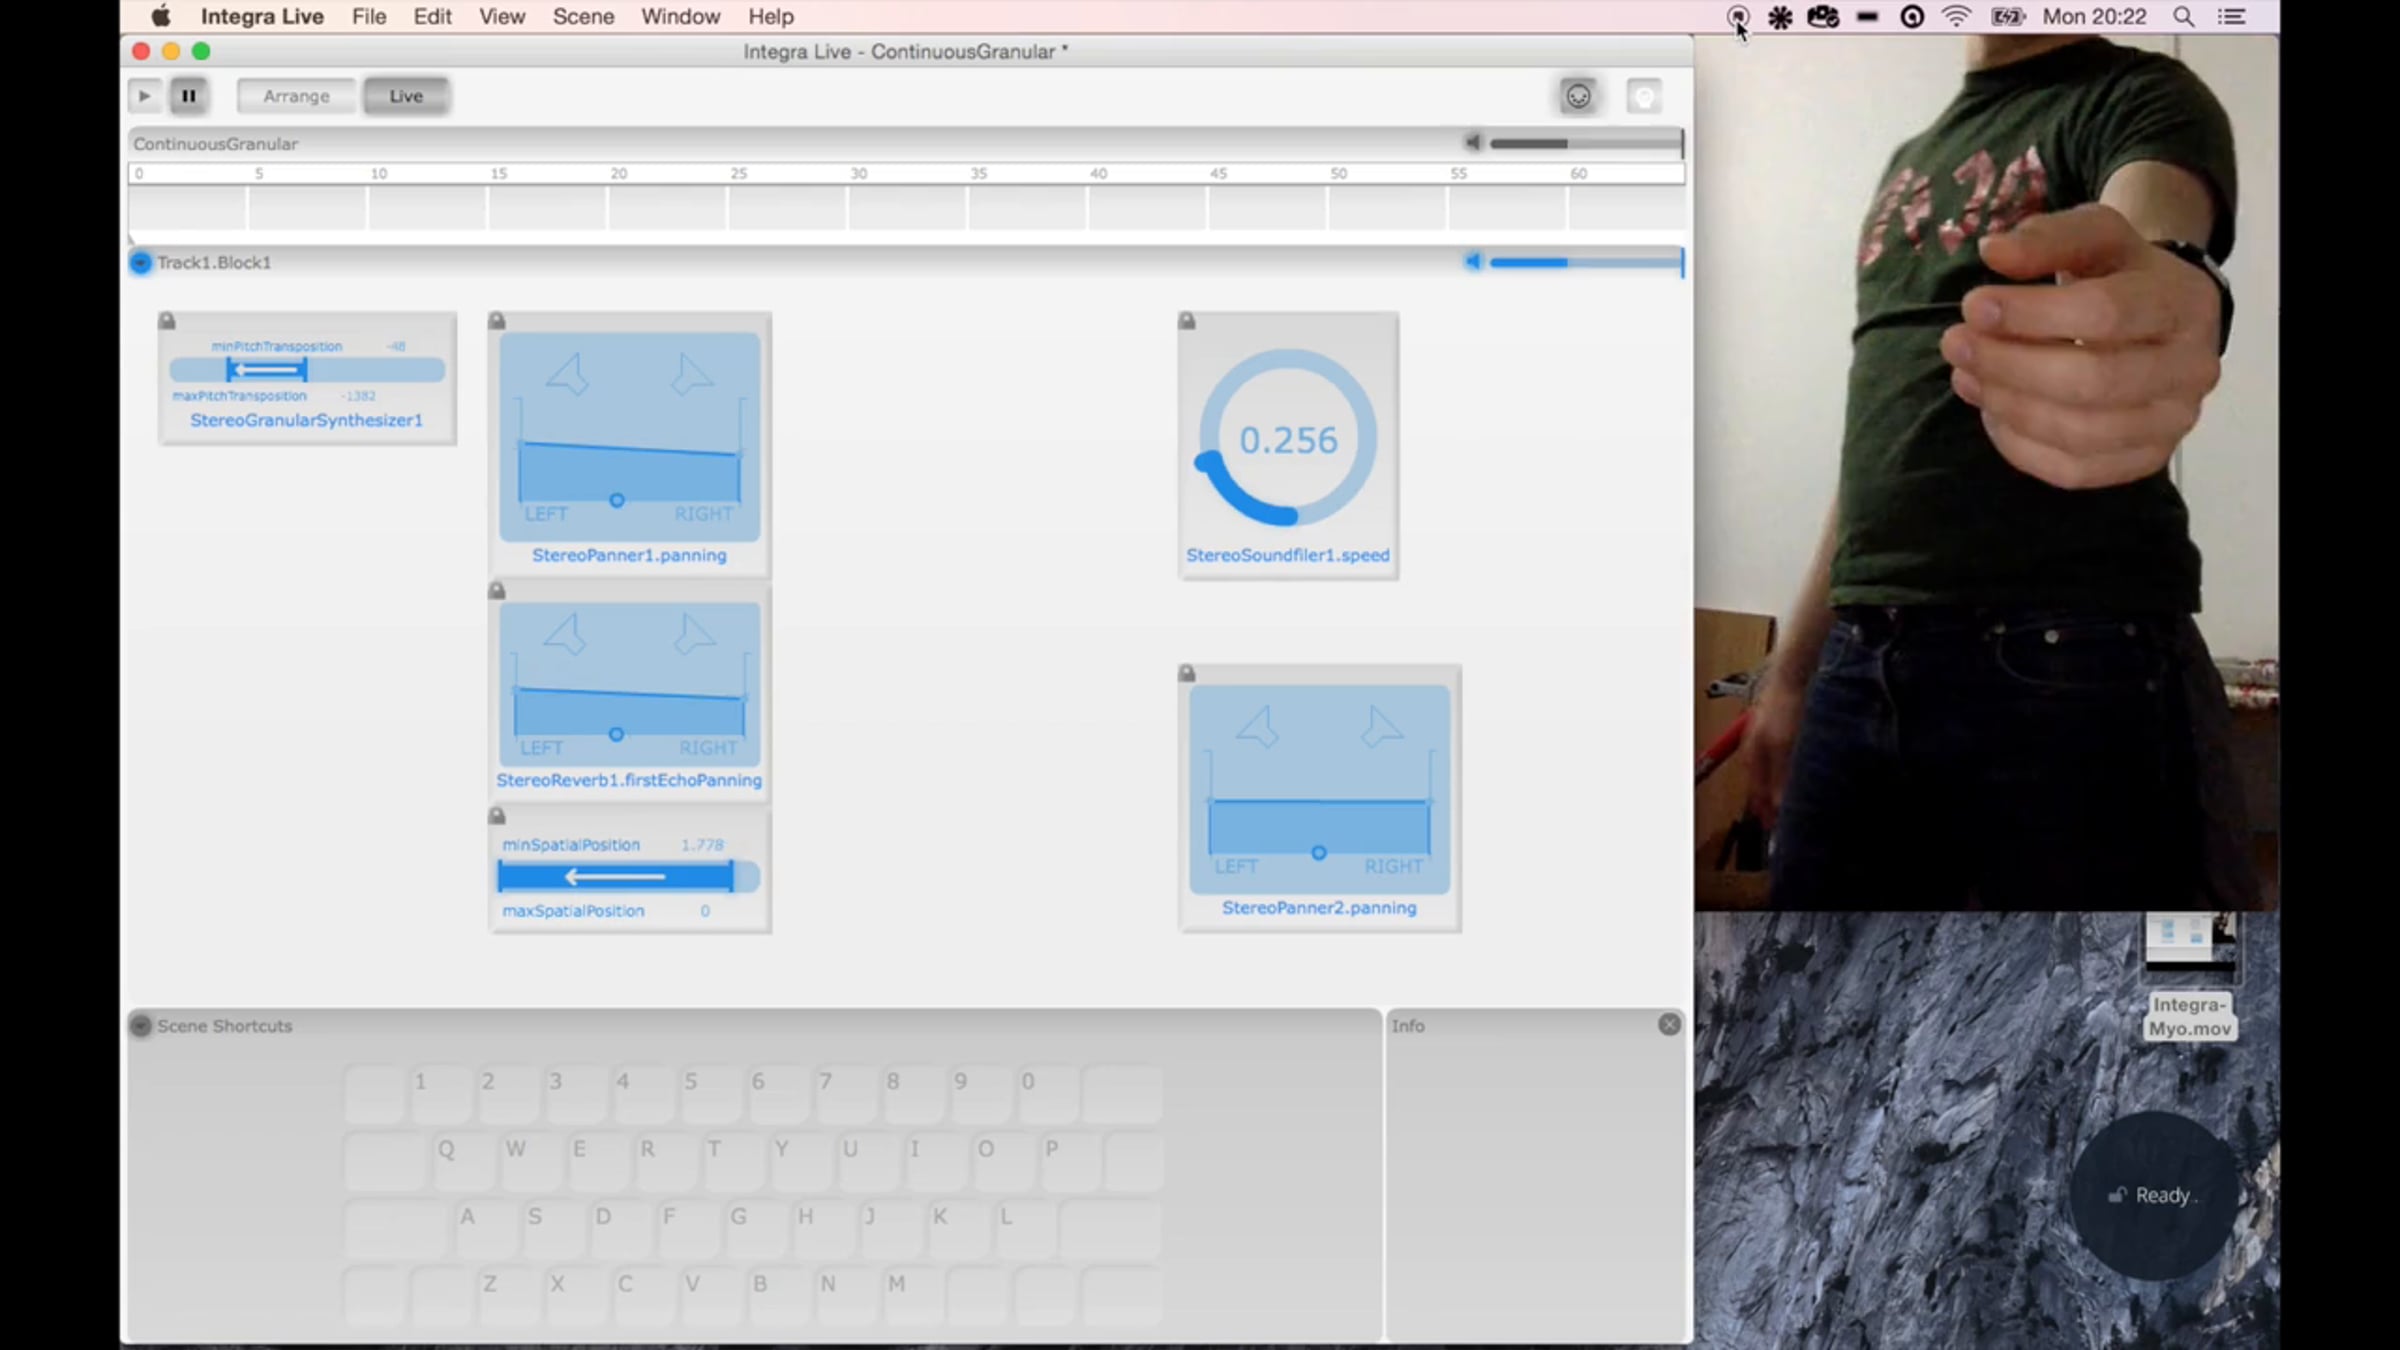Select the Integra-Myo.mov file on the desktop
This screenshot has height=1350, width=2400.
click(2190, 977)
